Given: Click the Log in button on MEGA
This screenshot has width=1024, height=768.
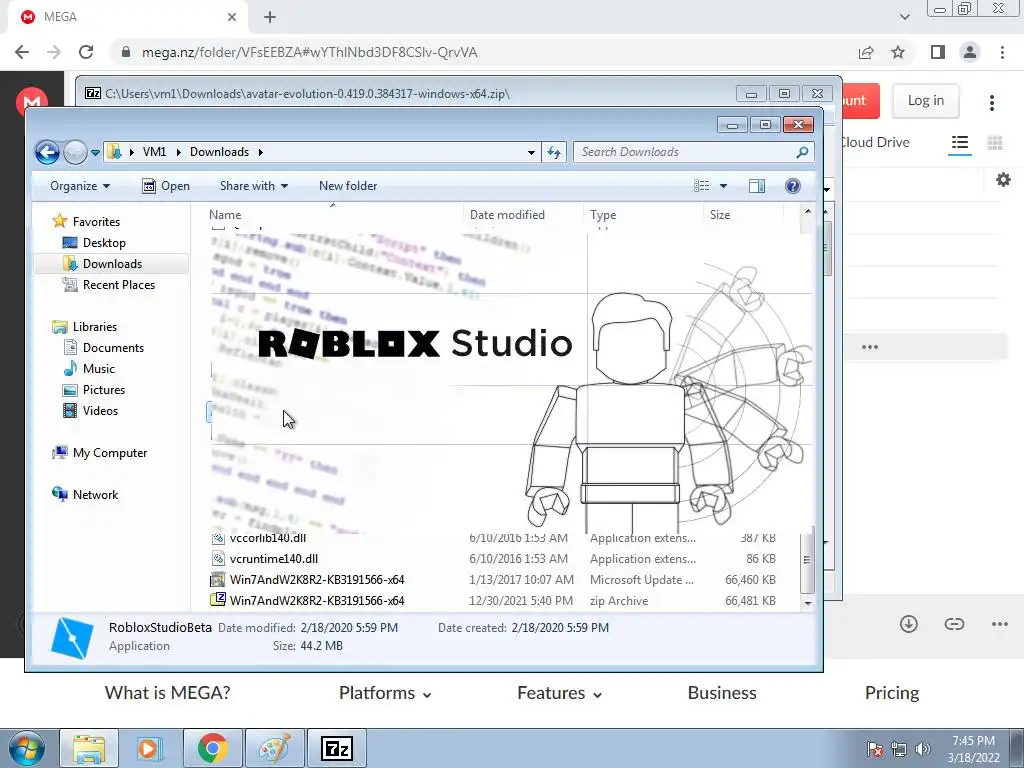Looking at the screenshot, I should point(925,101).
